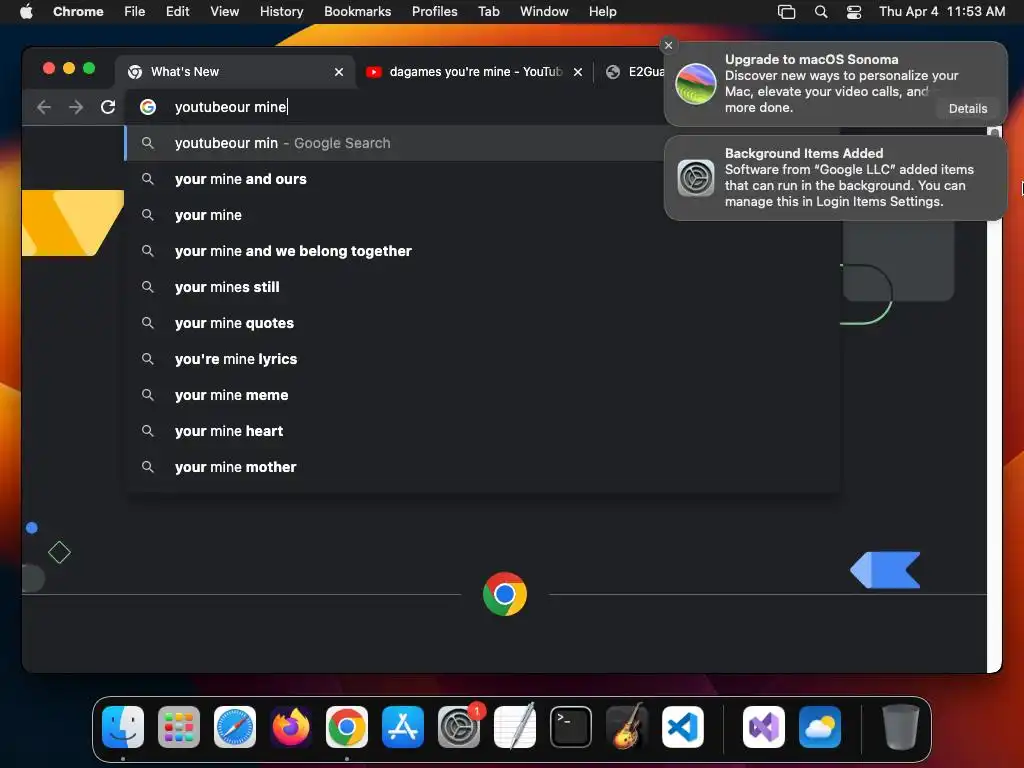Open the Bookmarks menu

pos(357,12)
